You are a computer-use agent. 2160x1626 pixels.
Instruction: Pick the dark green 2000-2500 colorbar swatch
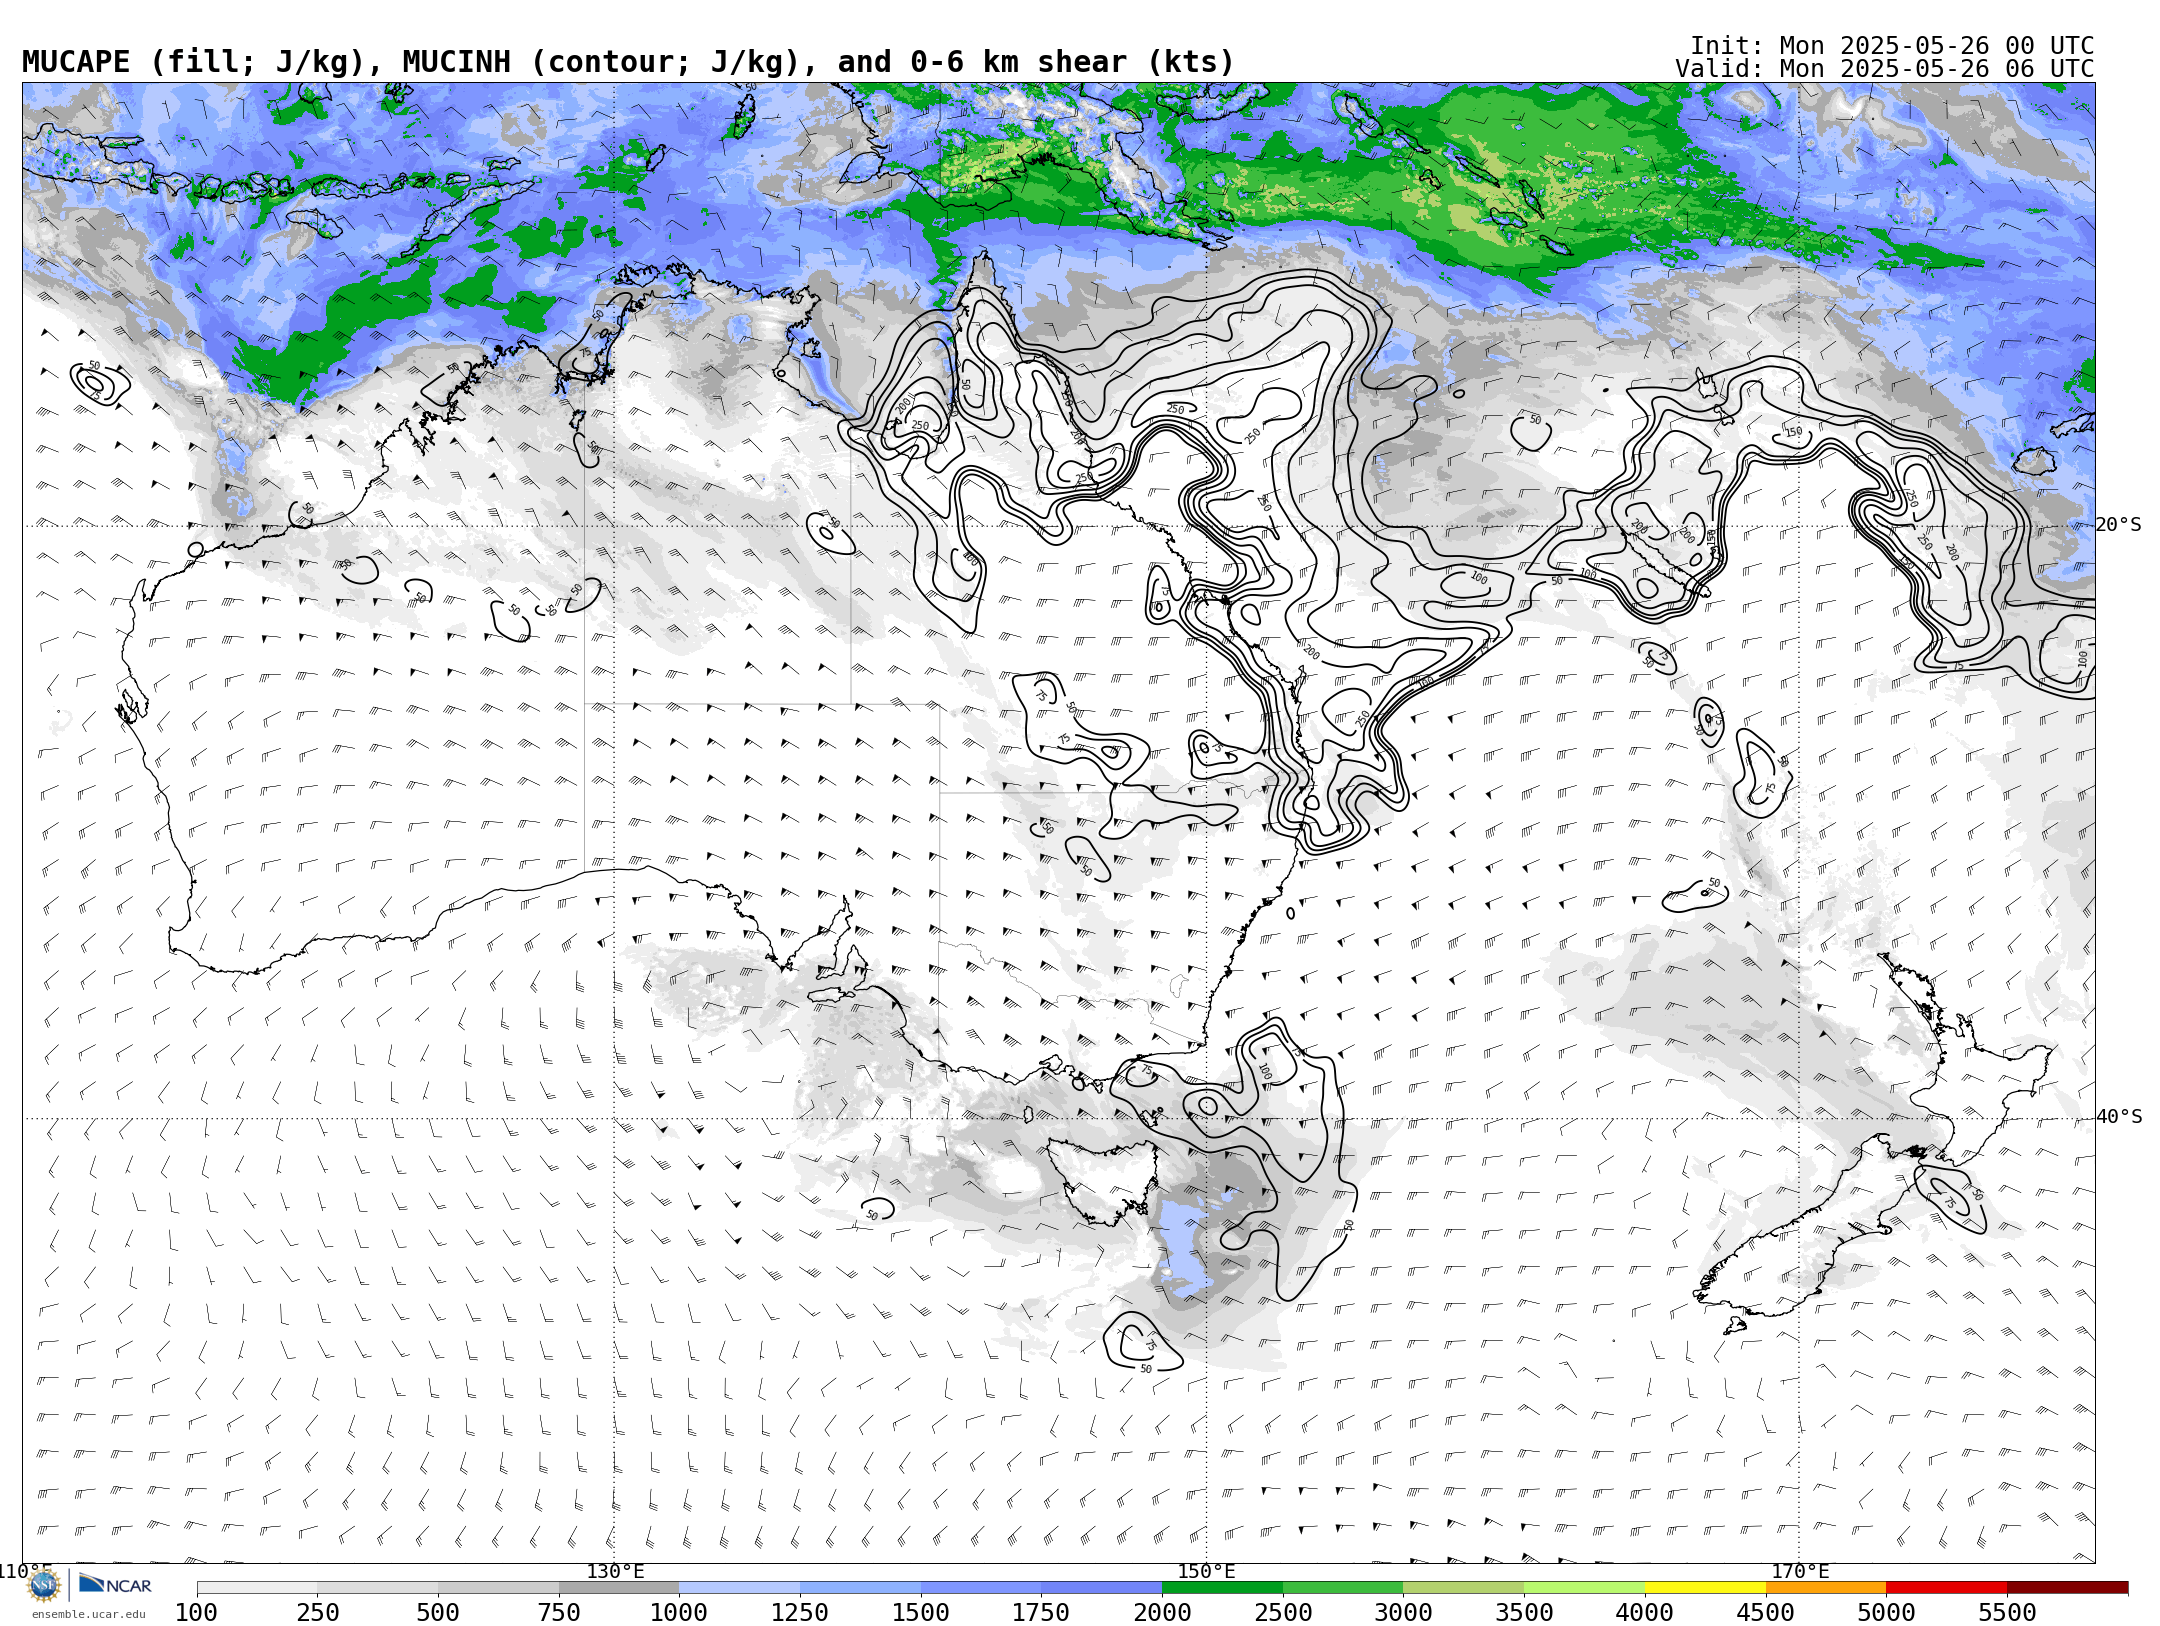click(1222, 1588)
